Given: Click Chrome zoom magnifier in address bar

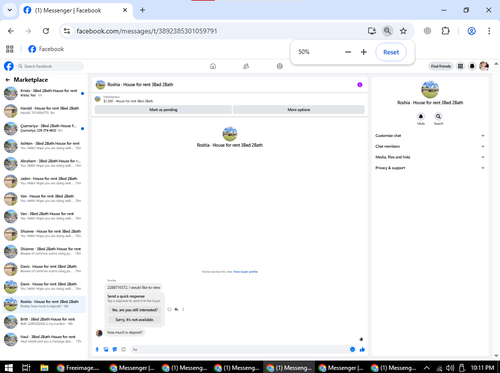Looking at the screenshot, I should pos(387,31).
